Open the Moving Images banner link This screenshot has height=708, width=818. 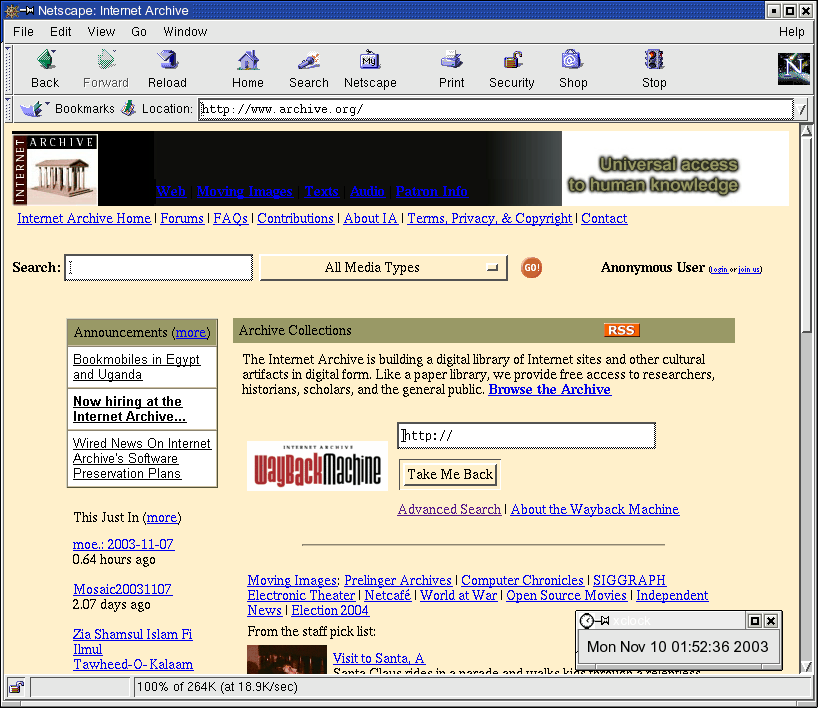245,191
